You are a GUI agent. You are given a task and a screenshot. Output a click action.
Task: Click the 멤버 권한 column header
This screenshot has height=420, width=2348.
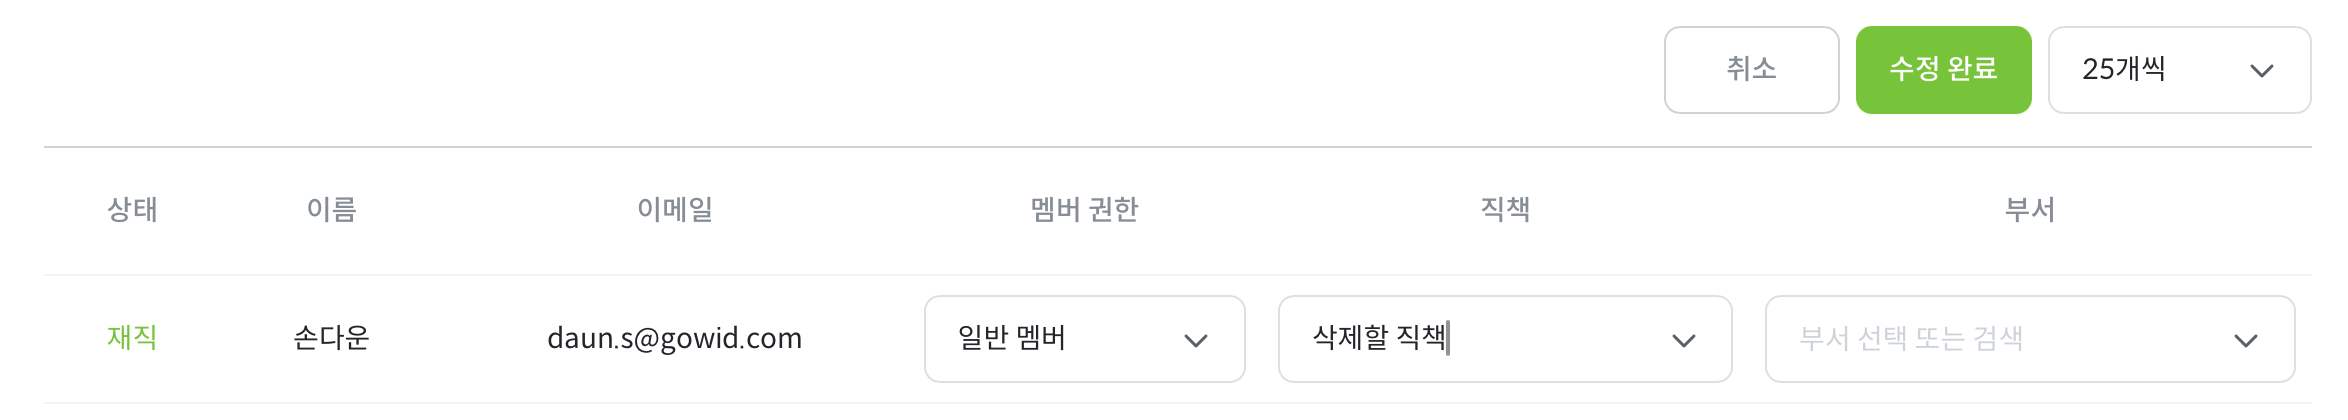pos(1084,209)
